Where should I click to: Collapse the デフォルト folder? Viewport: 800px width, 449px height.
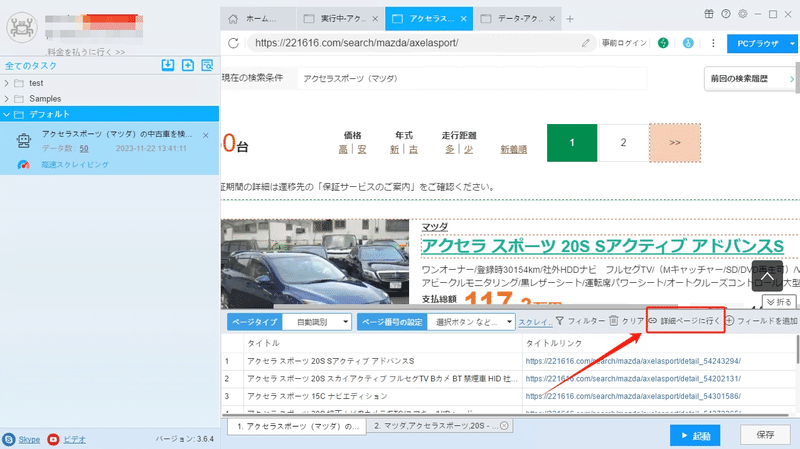pos(7,114)
